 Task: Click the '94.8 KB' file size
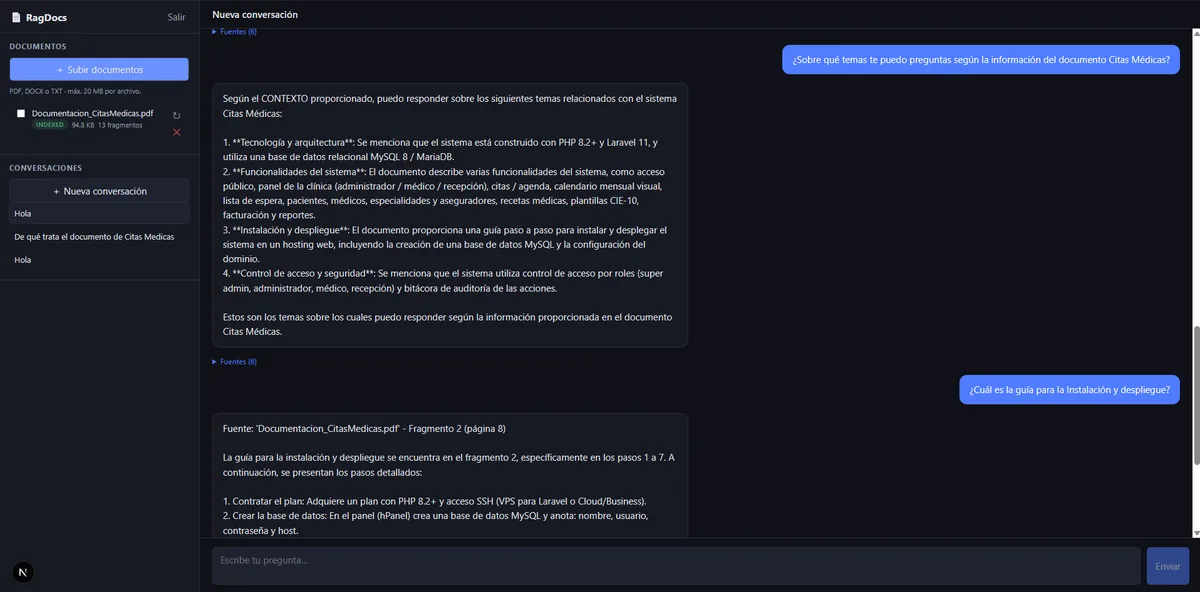coord(83,126)
